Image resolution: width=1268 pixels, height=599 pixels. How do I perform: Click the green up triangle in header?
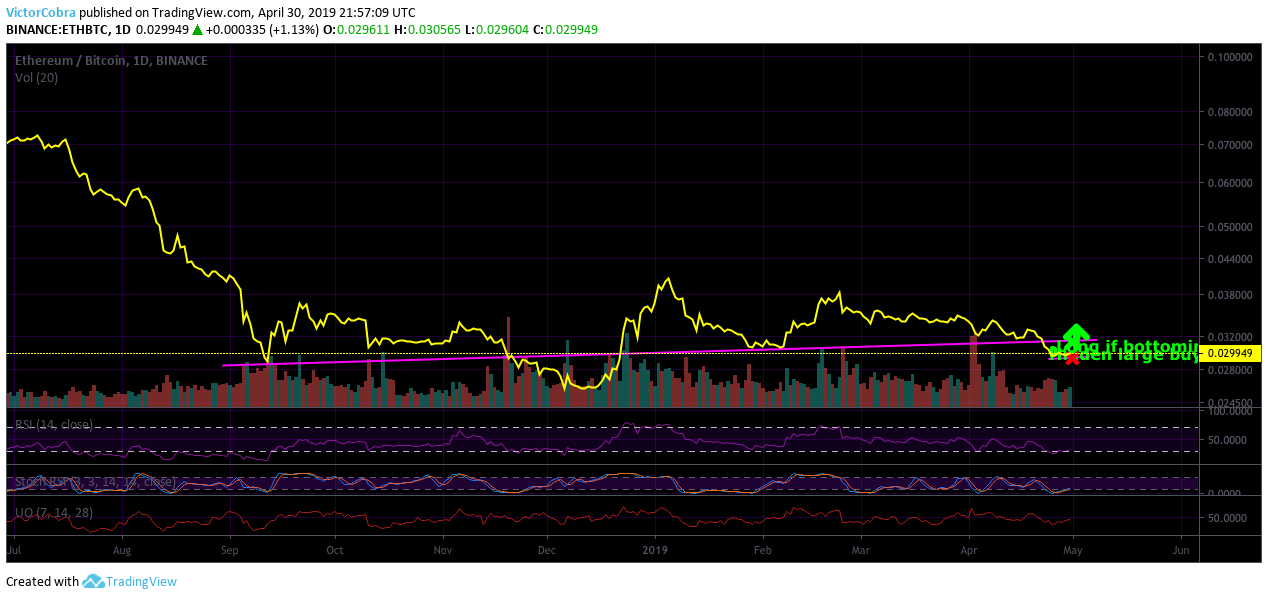pyautogui.click(x=198, y=30)
